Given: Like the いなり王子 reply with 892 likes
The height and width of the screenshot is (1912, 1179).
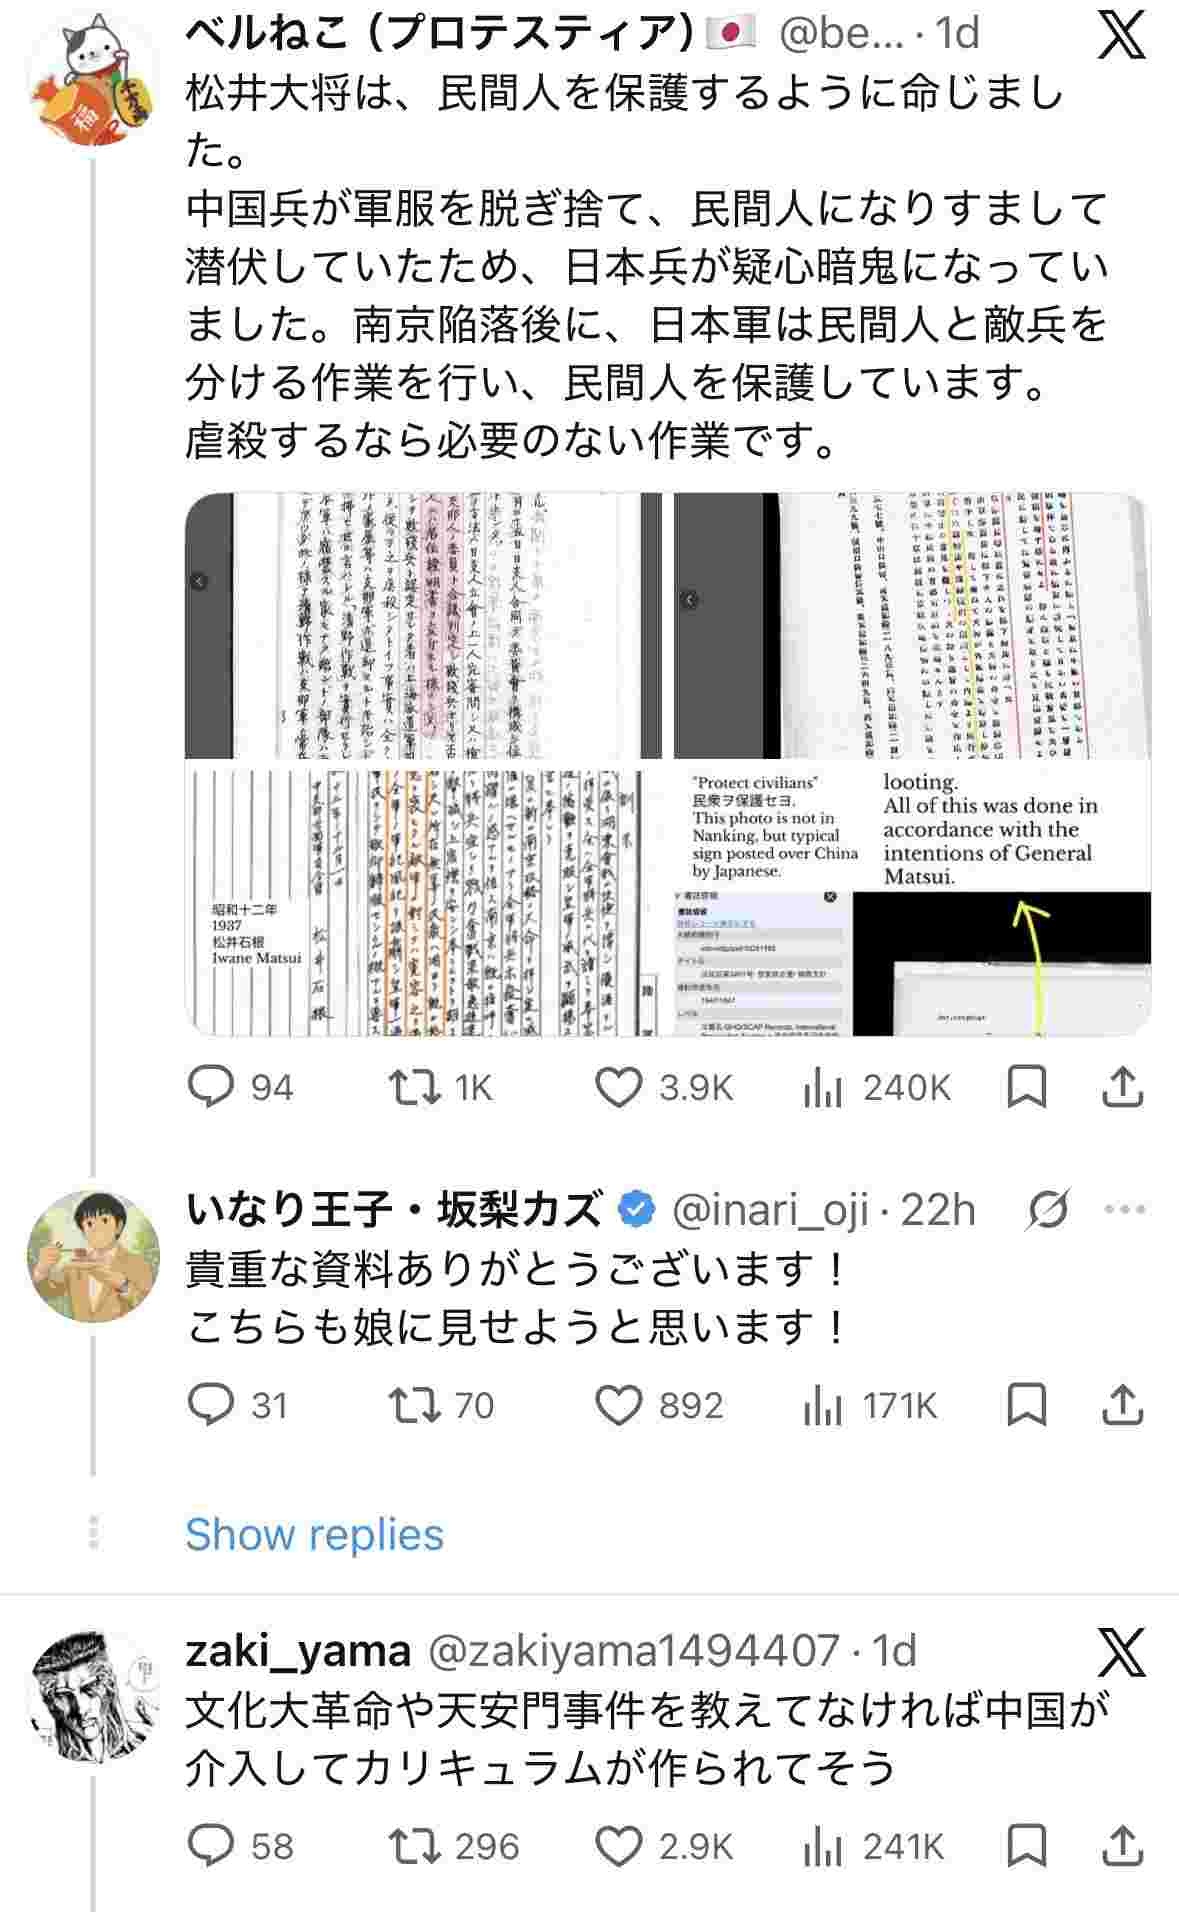Looking at the screenshot, I should pyautogui.click(x=658, y=1405).
